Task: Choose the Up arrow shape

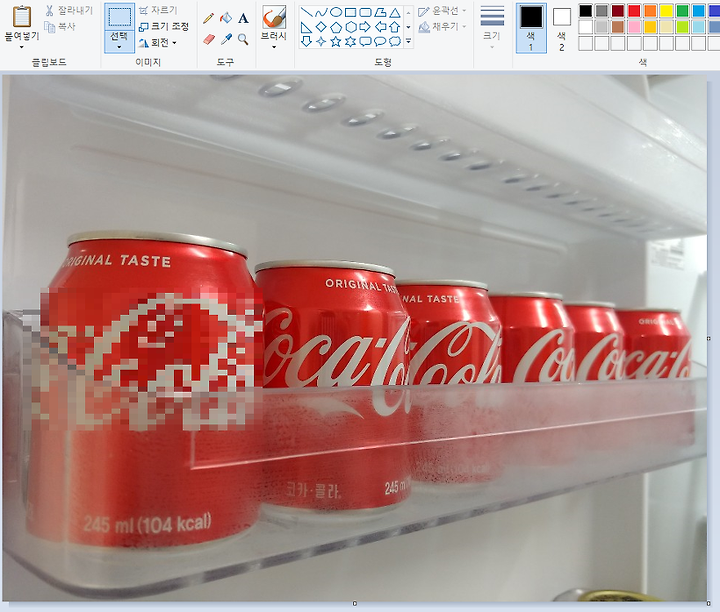Action: 395,27
